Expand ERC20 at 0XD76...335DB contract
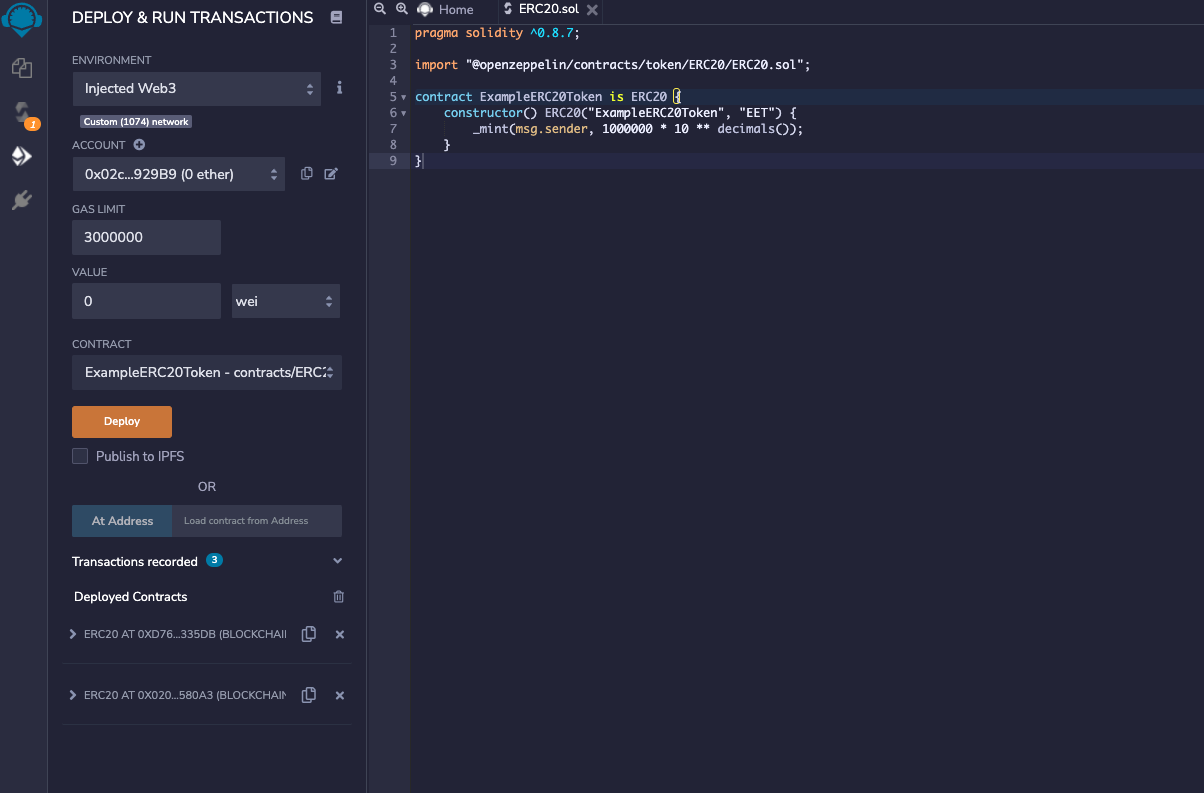The image size is (1204, 793). [73, 634]
